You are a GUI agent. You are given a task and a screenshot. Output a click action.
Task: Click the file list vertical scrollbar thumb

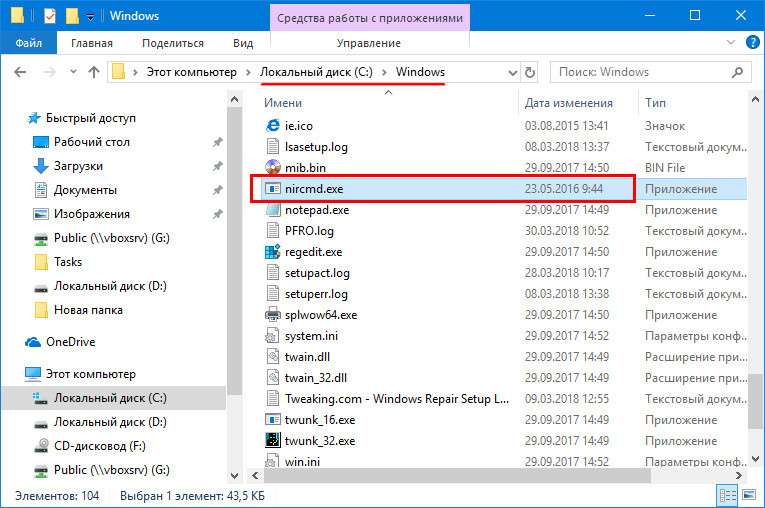pos(755,402)
